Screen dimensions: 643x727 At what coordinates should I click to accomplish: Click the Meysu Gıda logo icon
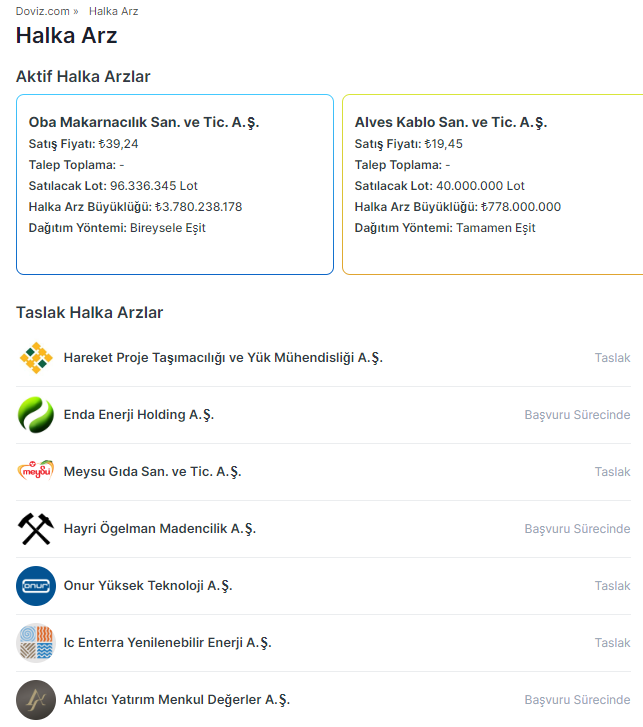(36, 472)
